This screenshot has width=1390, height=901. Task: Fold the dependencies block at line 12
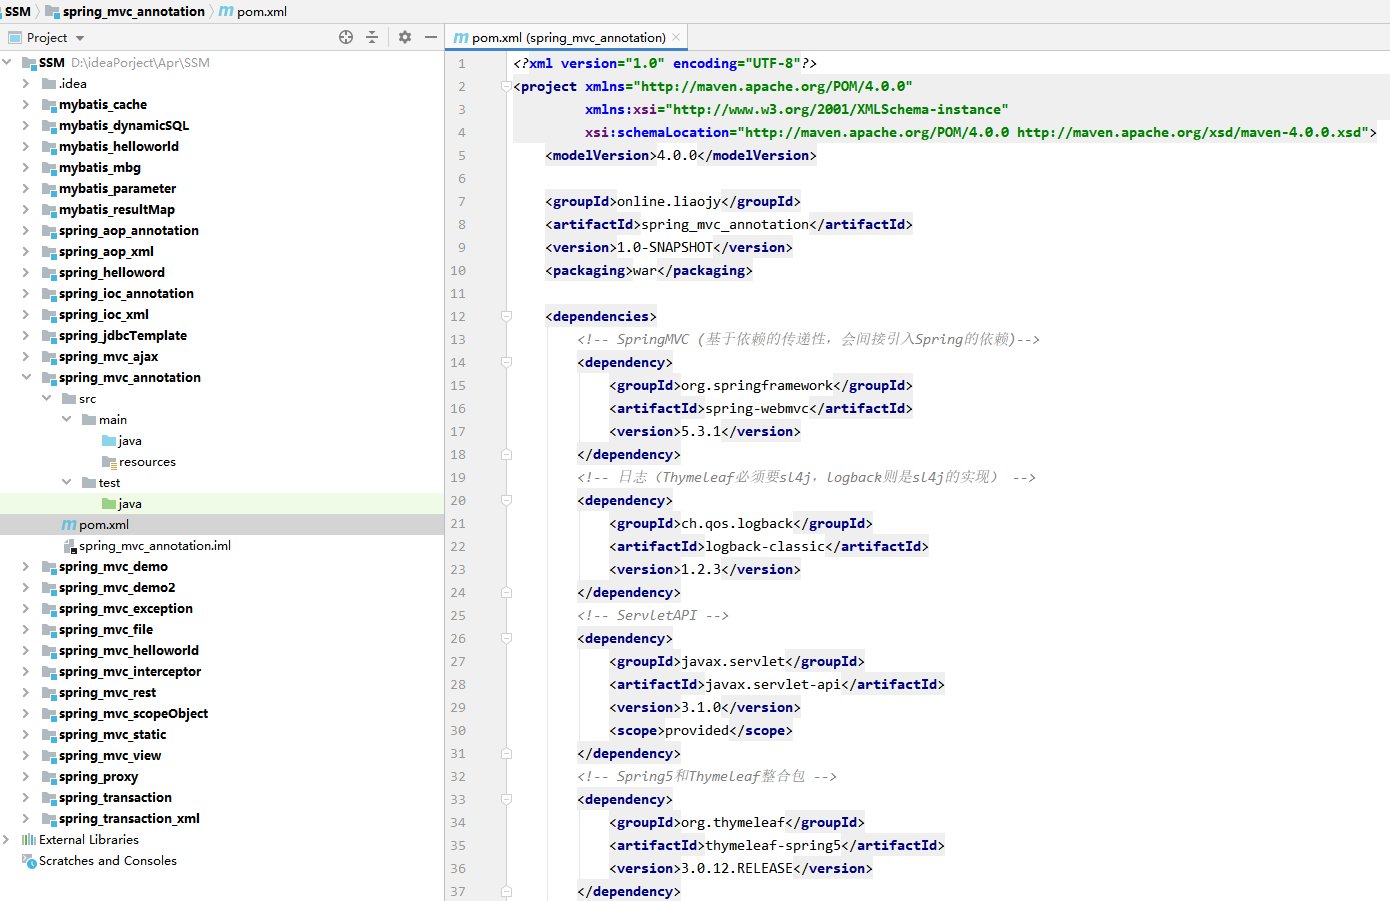pyautogui.click(x=506, y=316)
